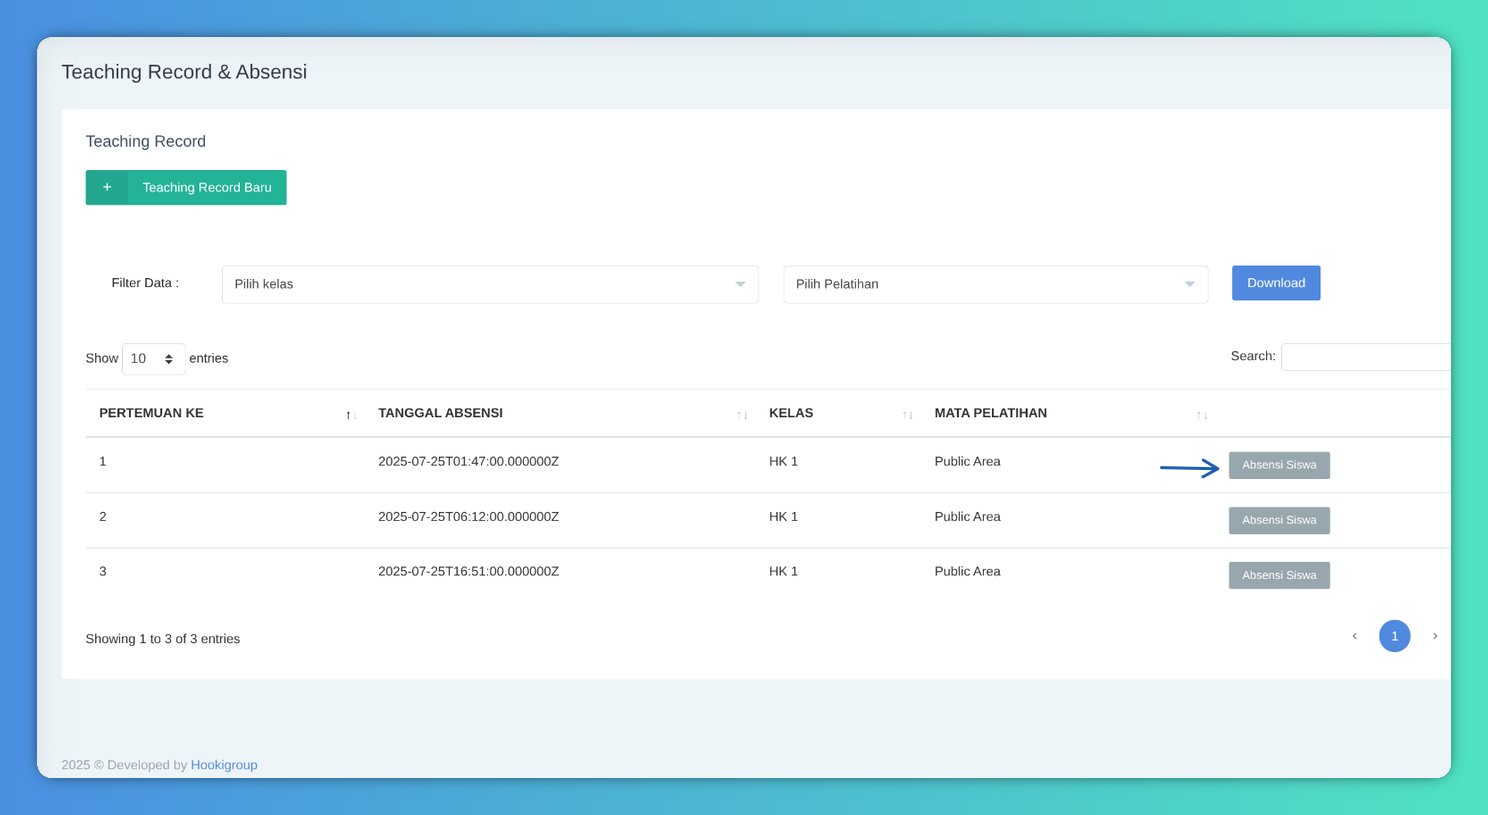
Task: Open the Pilih Pelatihan dropdown
Action: 995,284
